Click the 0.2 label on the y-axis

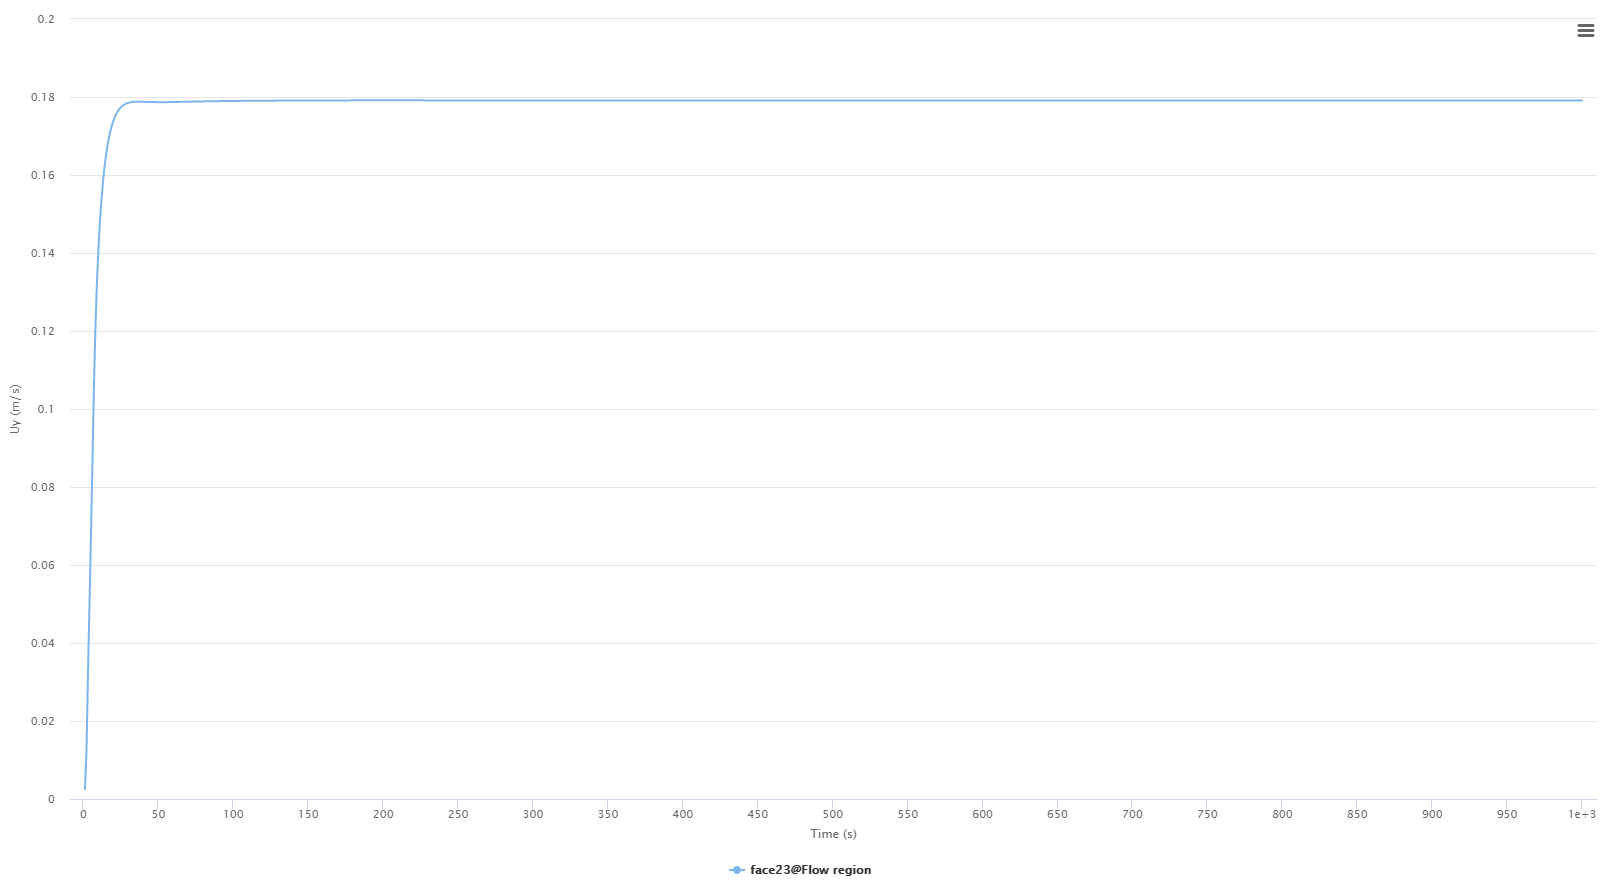pyautogui.click(x=46, y=19)
